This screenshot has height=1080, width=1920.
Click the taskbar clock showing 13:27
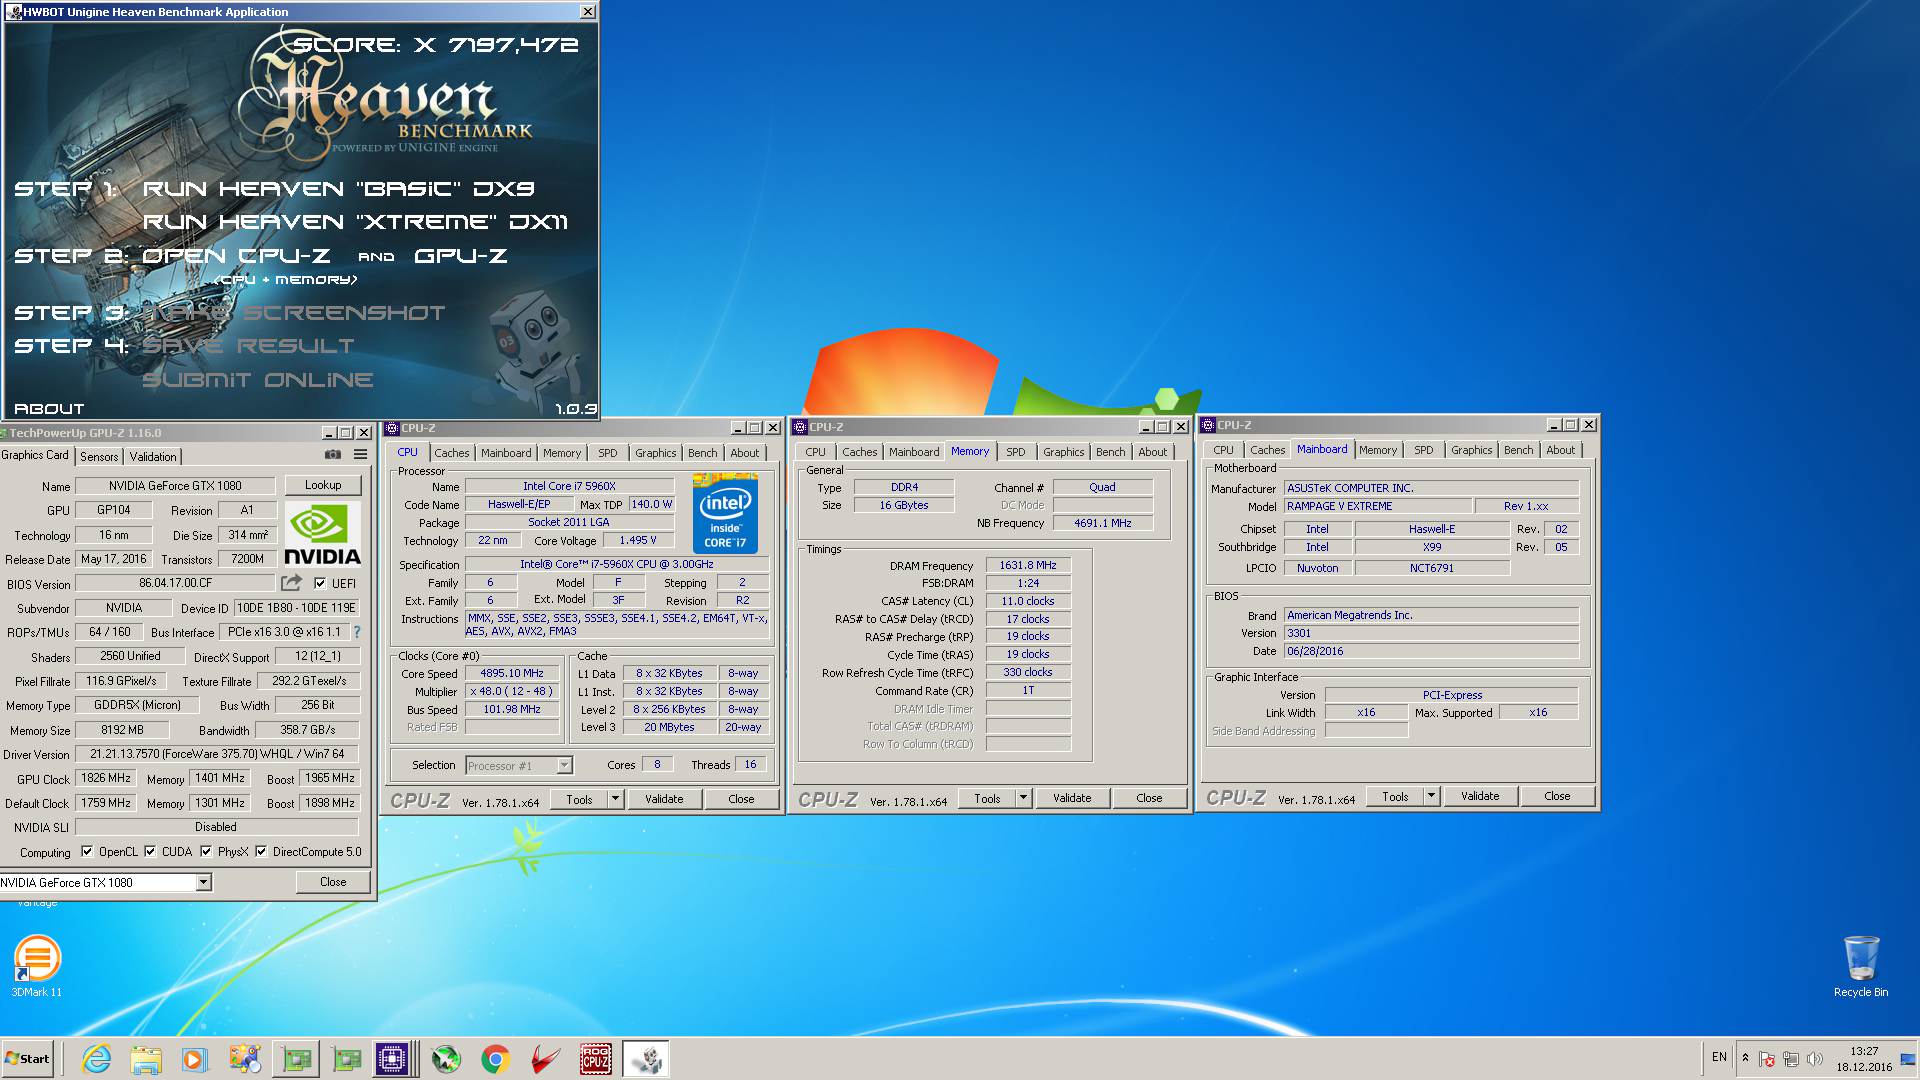tap(1864, 1059)
